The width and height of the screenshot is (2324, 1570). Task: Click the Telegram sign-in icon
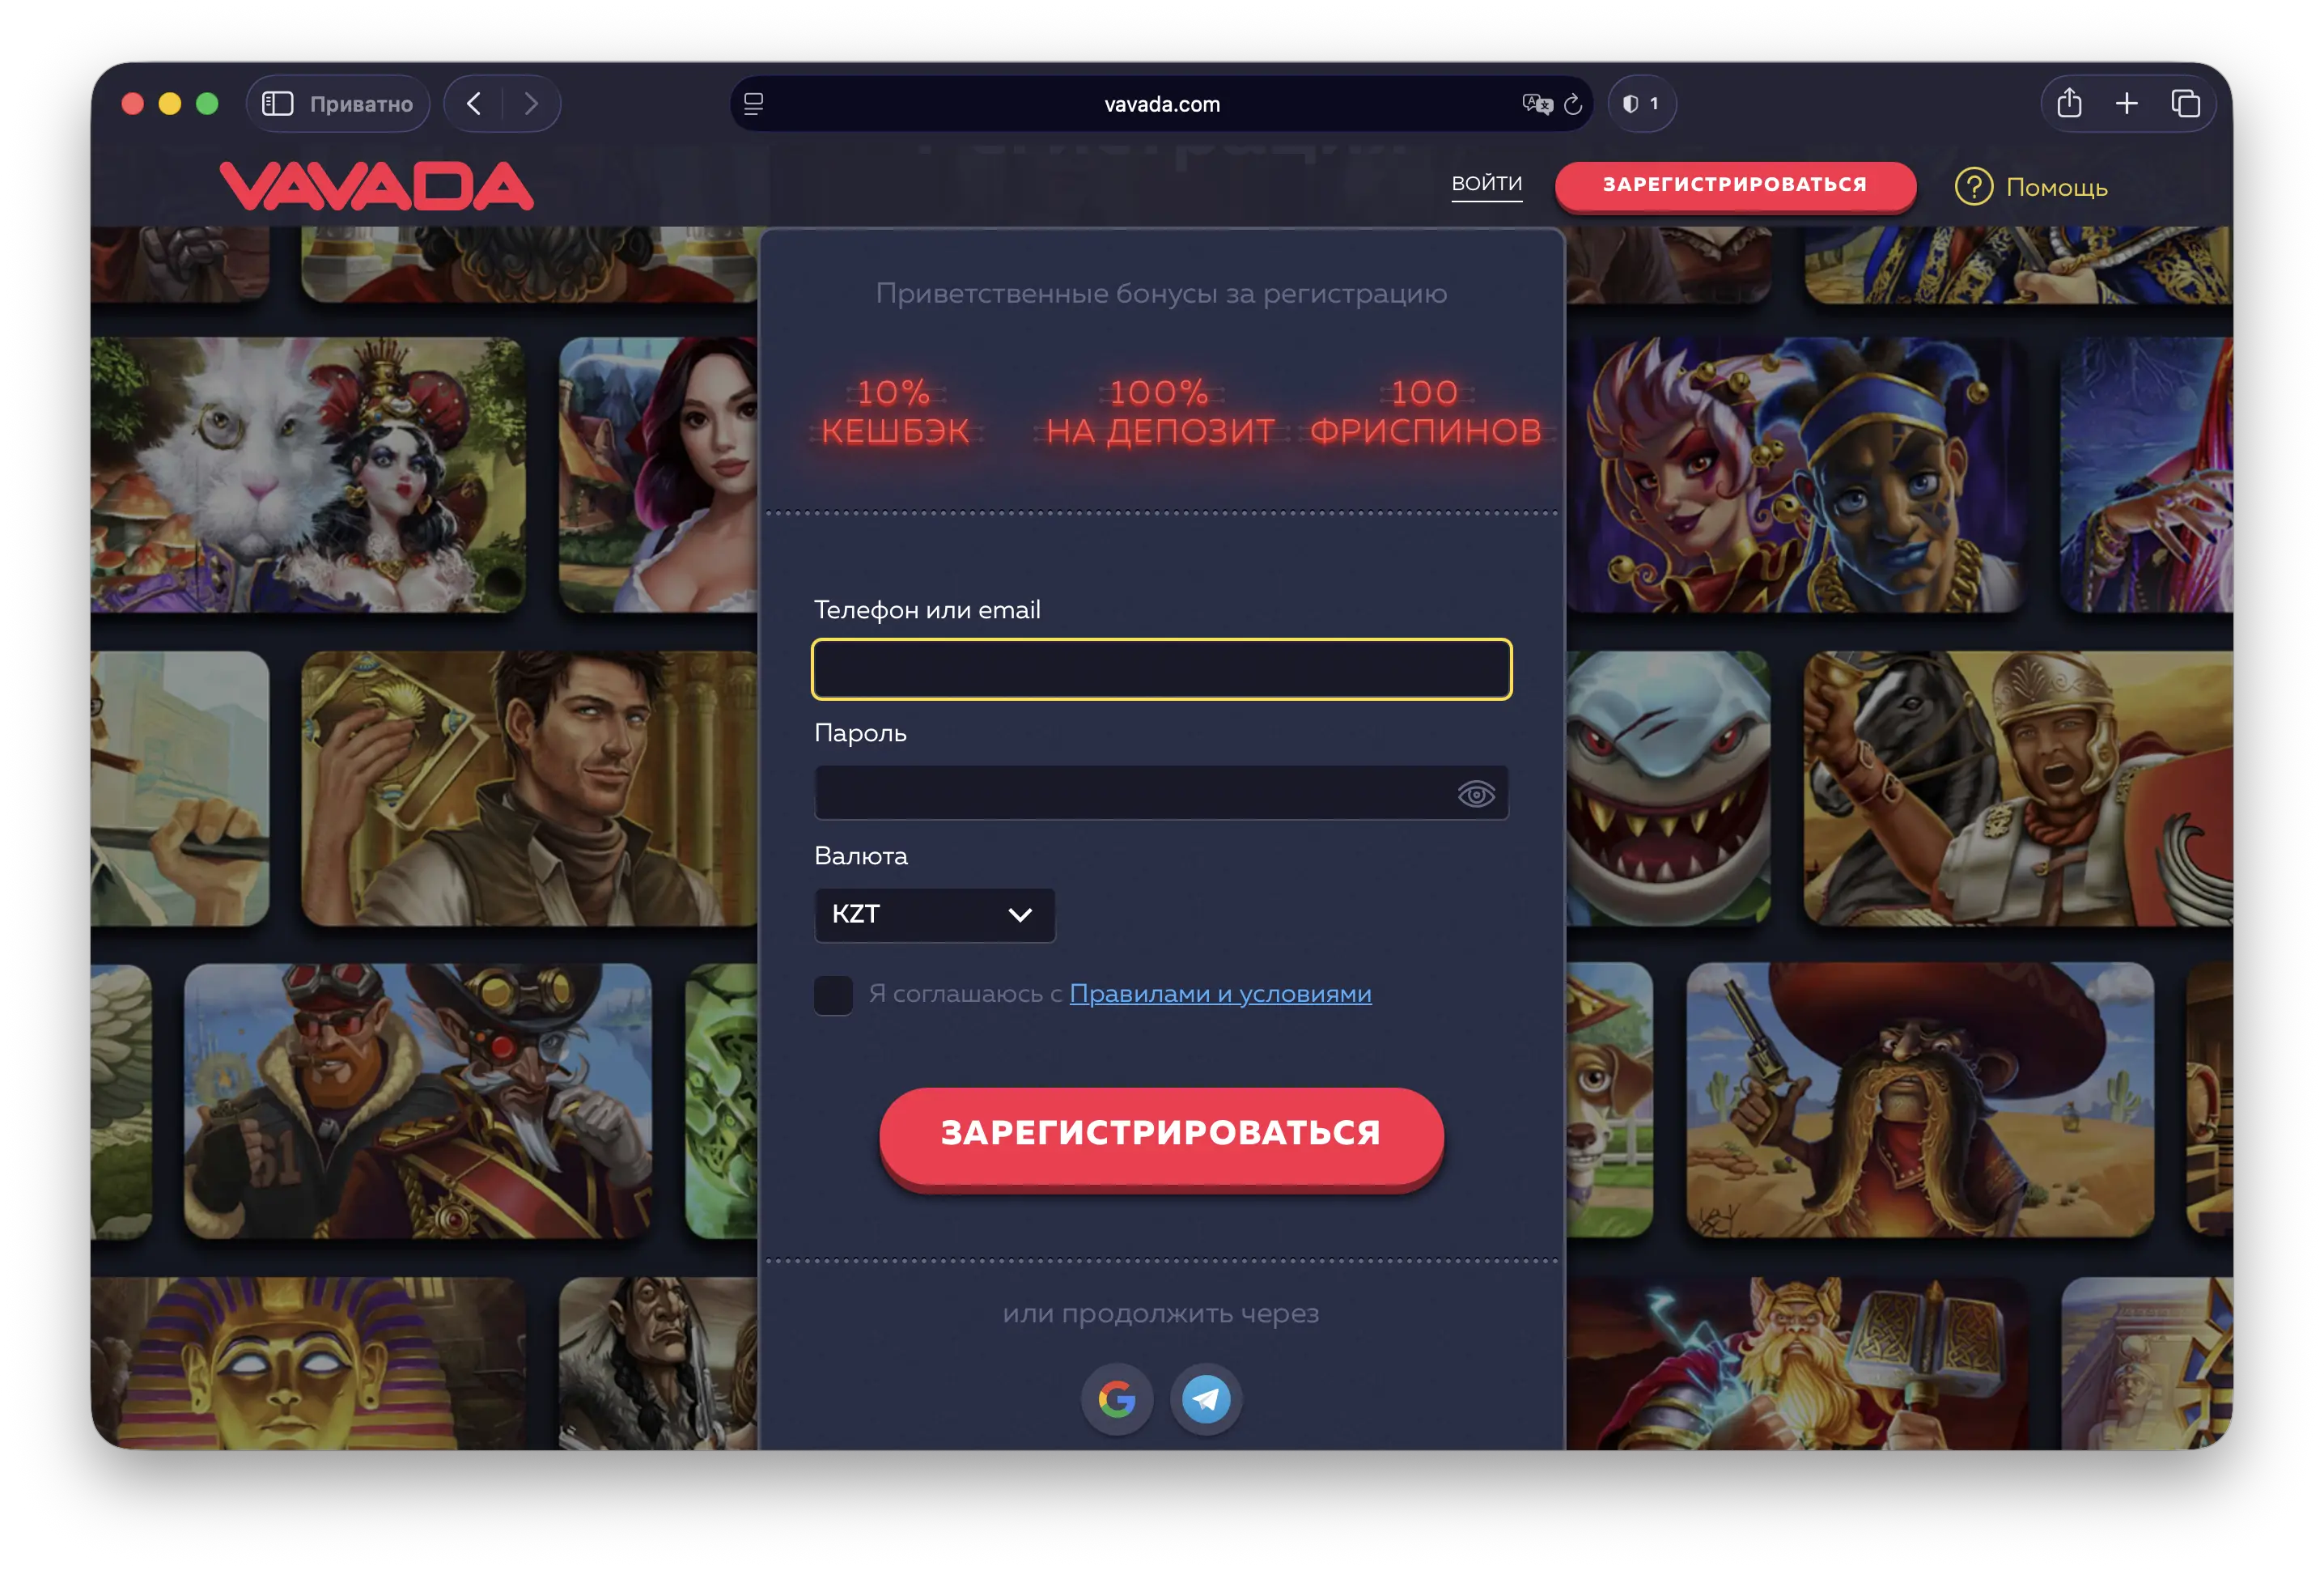pos(1206,1398)
